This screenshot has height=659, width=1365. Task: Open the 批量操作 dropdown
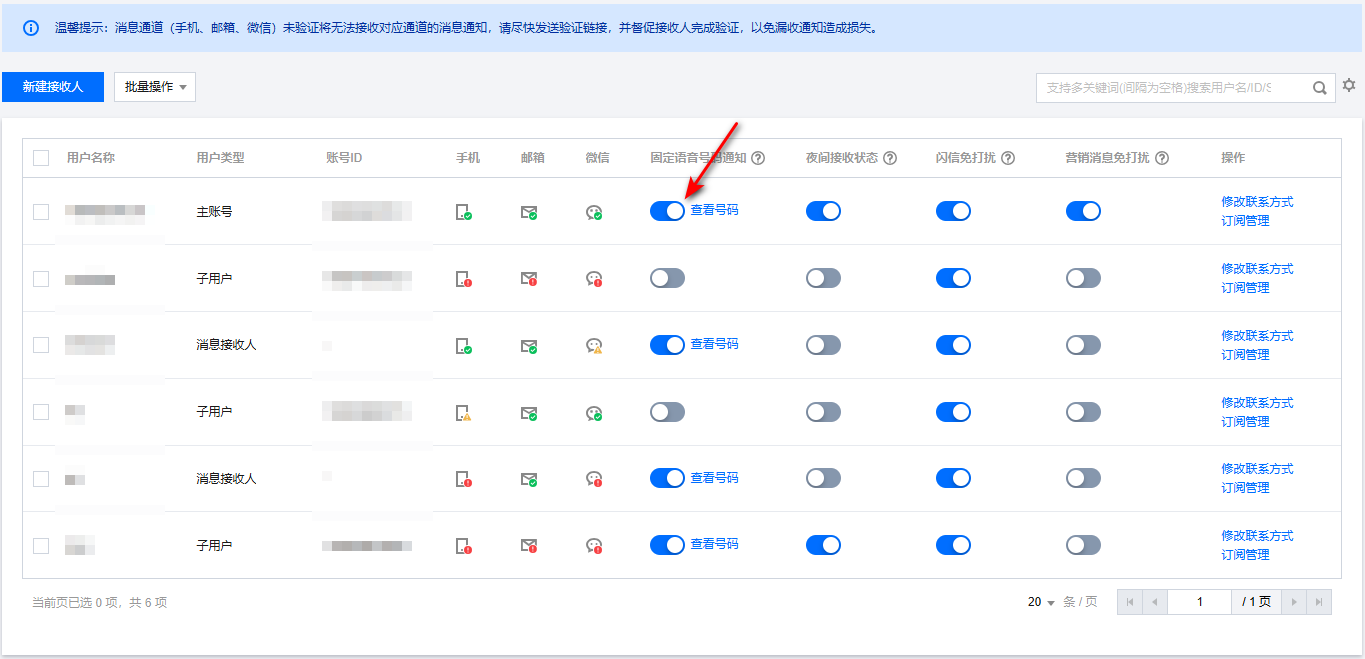155,87
